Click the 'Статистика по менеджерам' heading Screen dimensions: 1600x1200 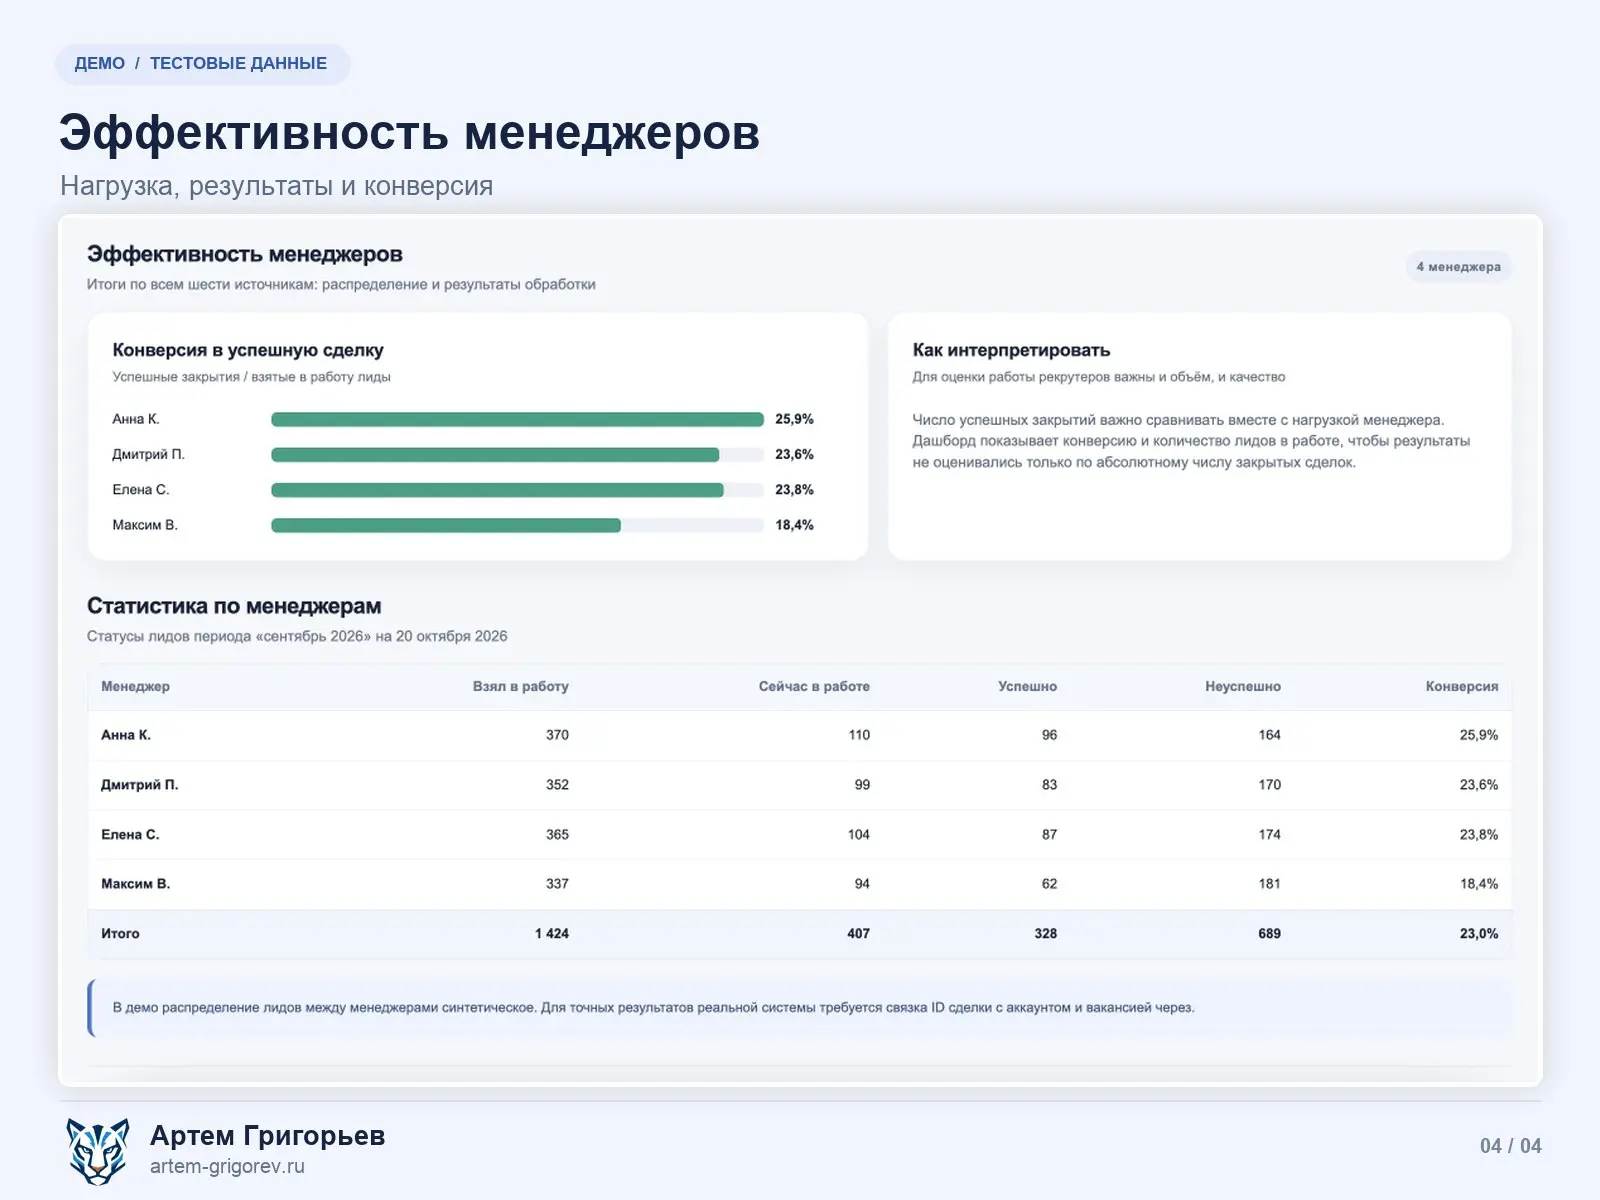tap(234, 606)
